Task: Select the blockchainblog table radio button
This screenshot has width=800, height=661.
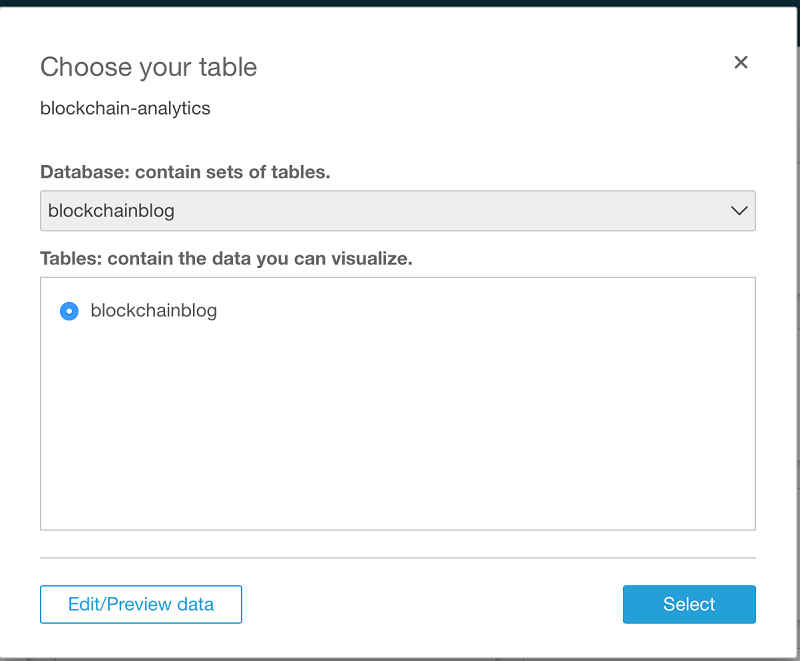Action: click(x=69, y=311)
